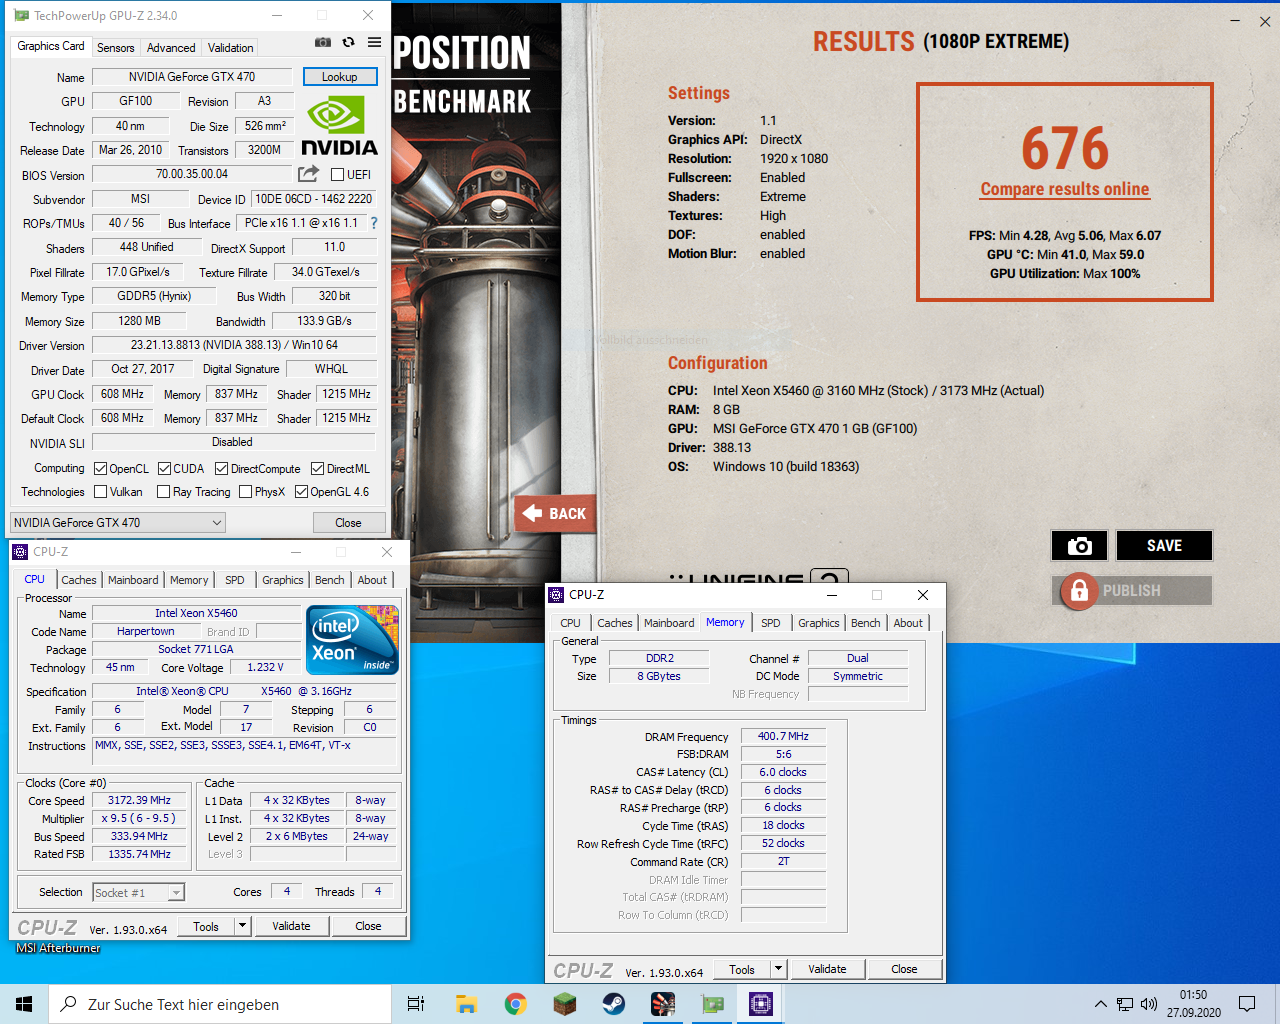Click the score value 676
1280x1024 pixels.
click(x=1065, y=148)
